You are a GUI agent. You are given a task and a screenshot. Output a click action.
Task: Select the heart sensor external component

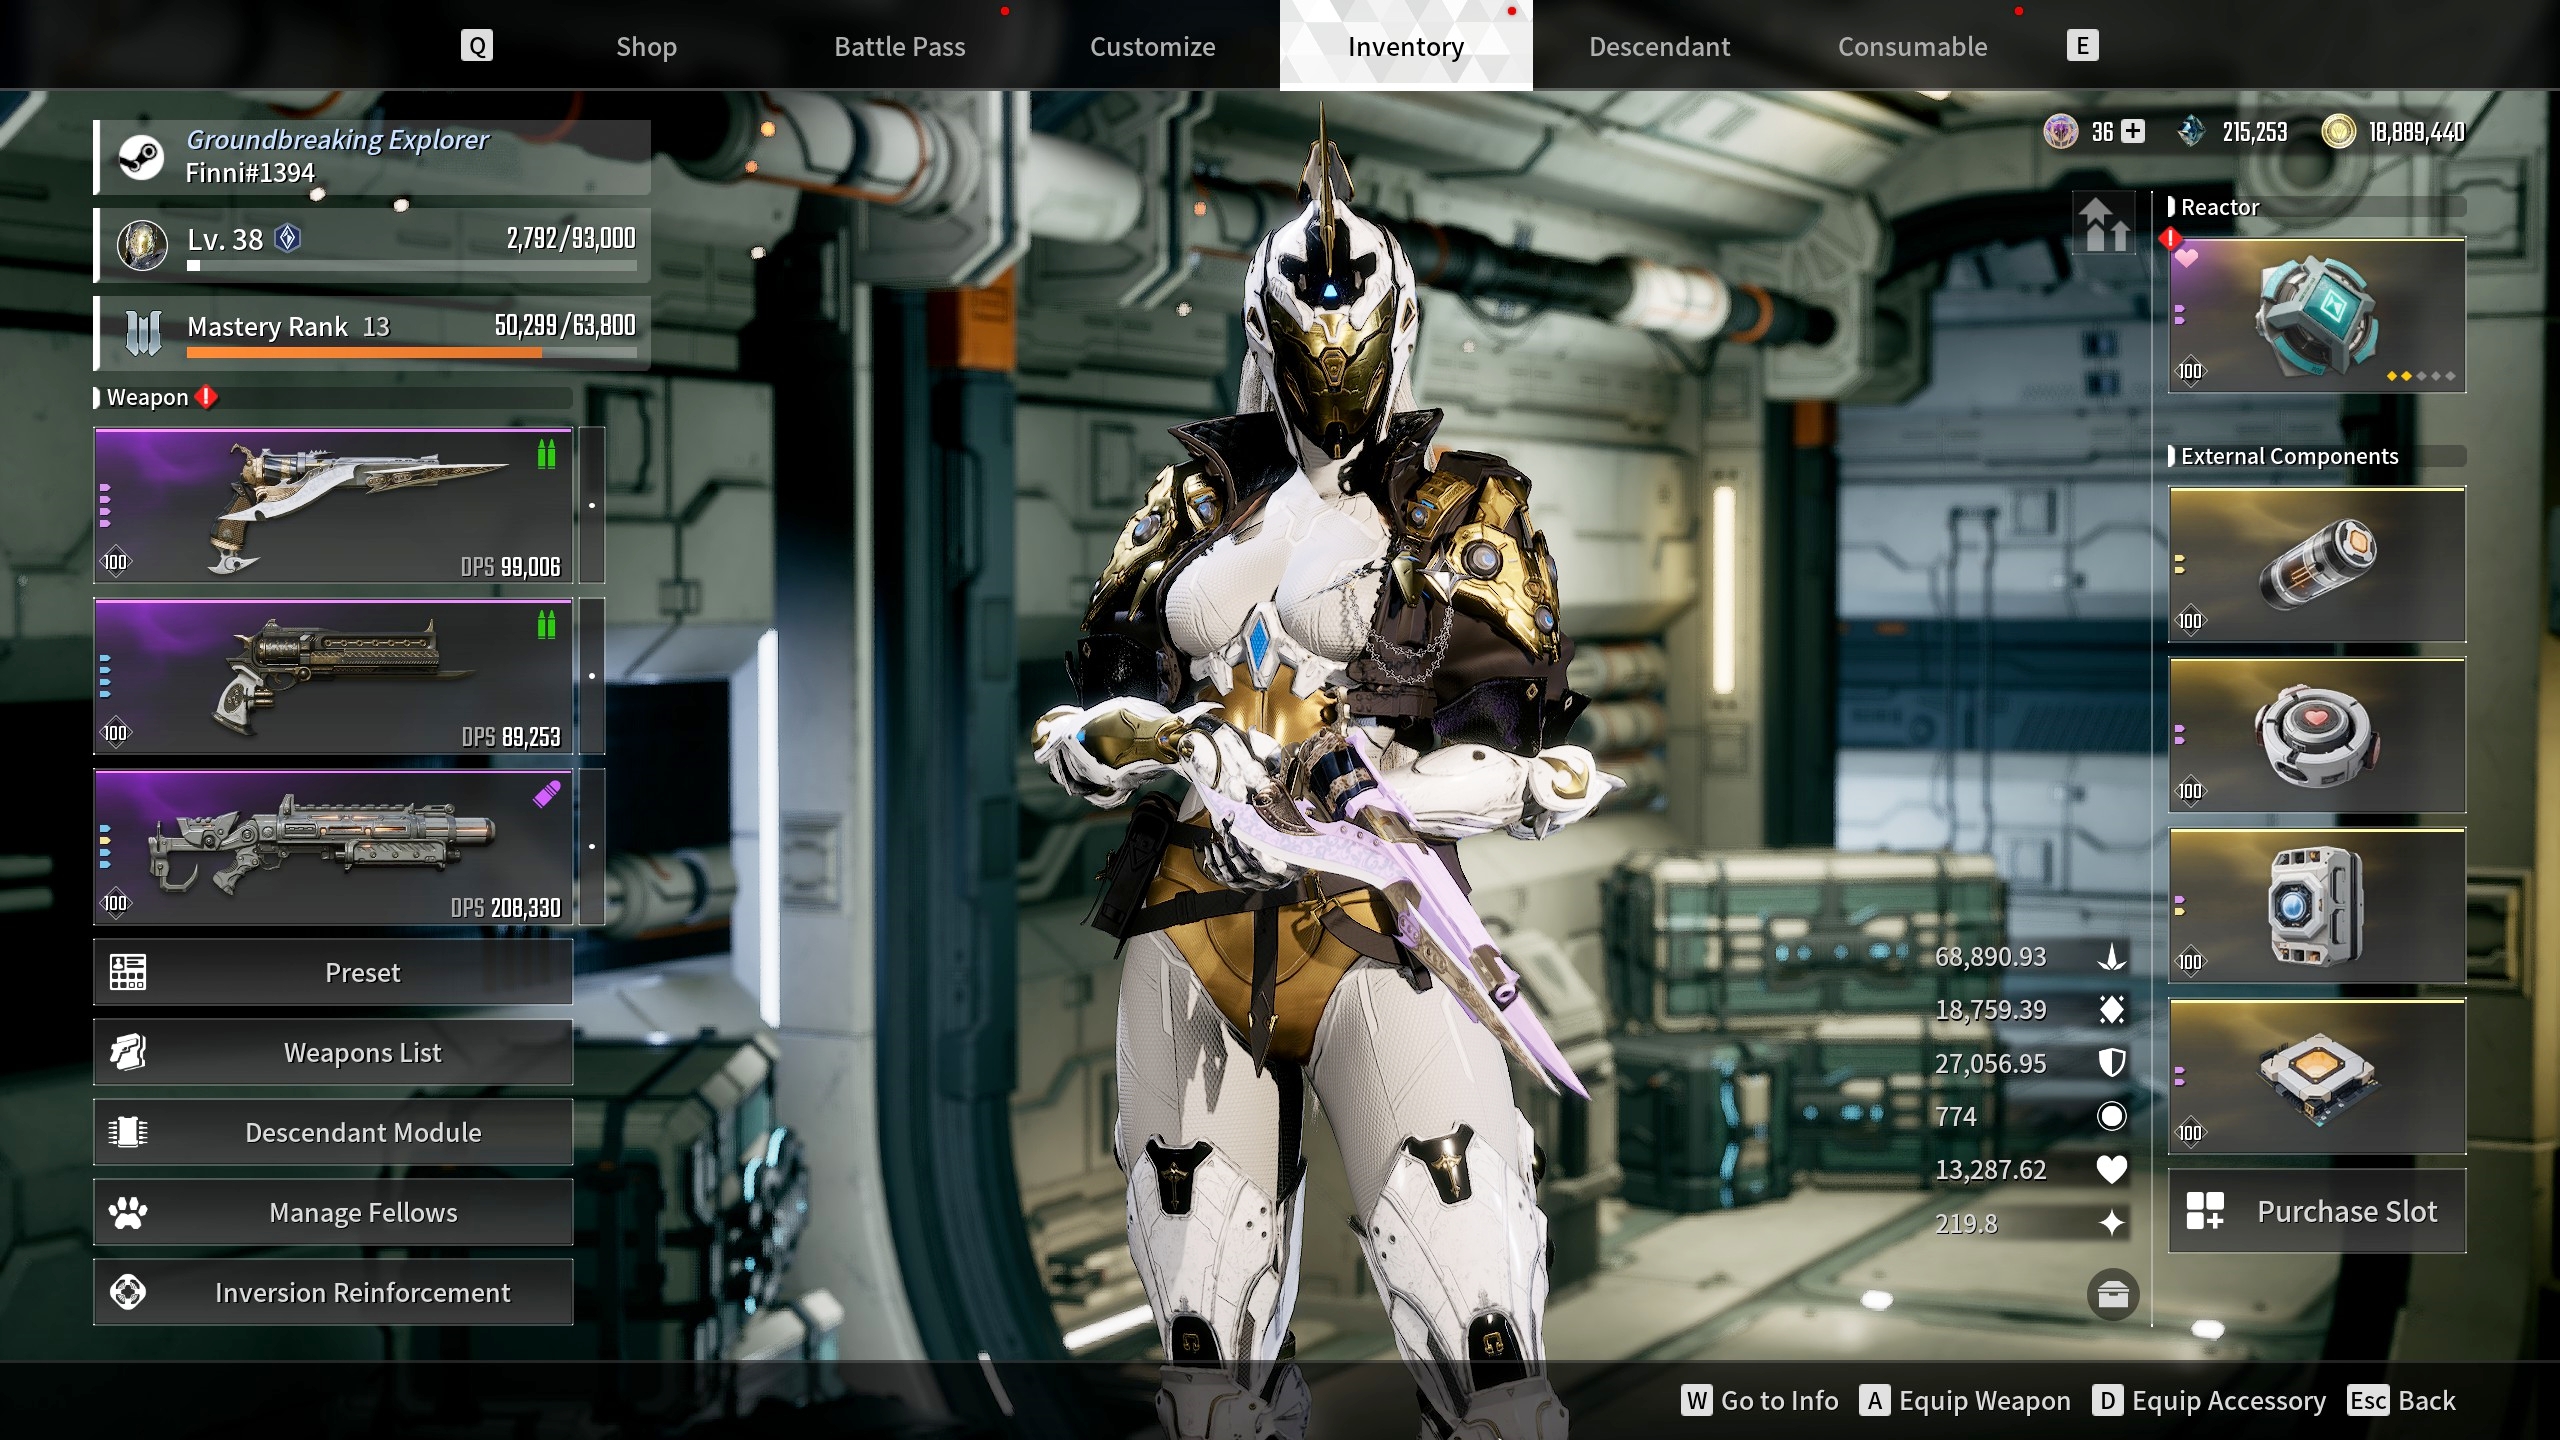[2316, 736]
